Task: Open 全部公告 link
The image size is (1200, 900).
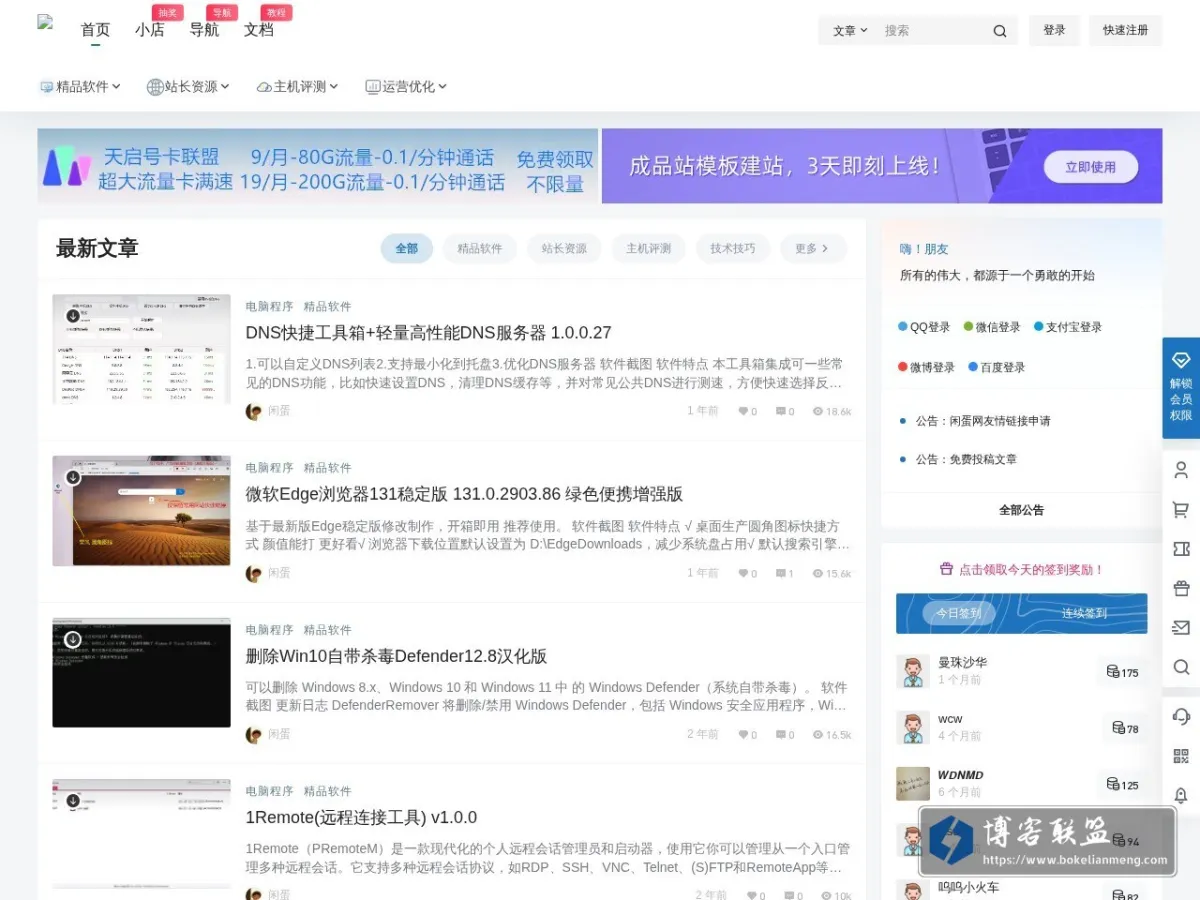Action: (1021, 510)
